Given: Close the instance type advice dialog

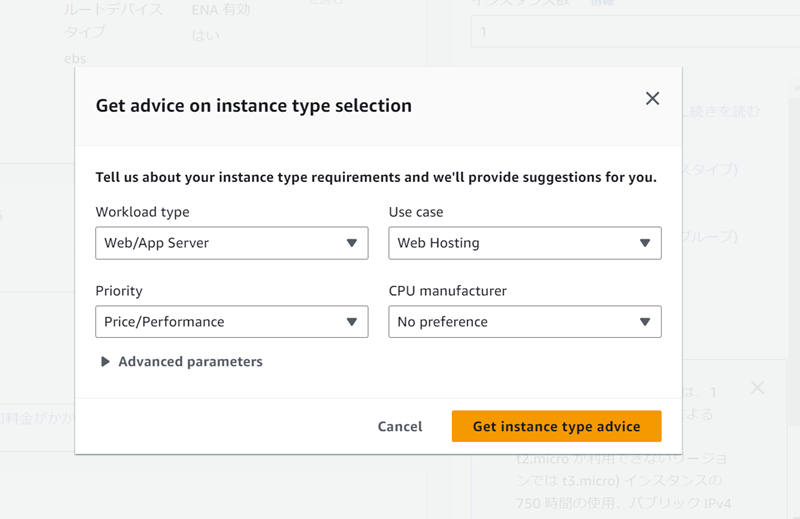Looking at the screenshot, I should [x=652, y=98].
